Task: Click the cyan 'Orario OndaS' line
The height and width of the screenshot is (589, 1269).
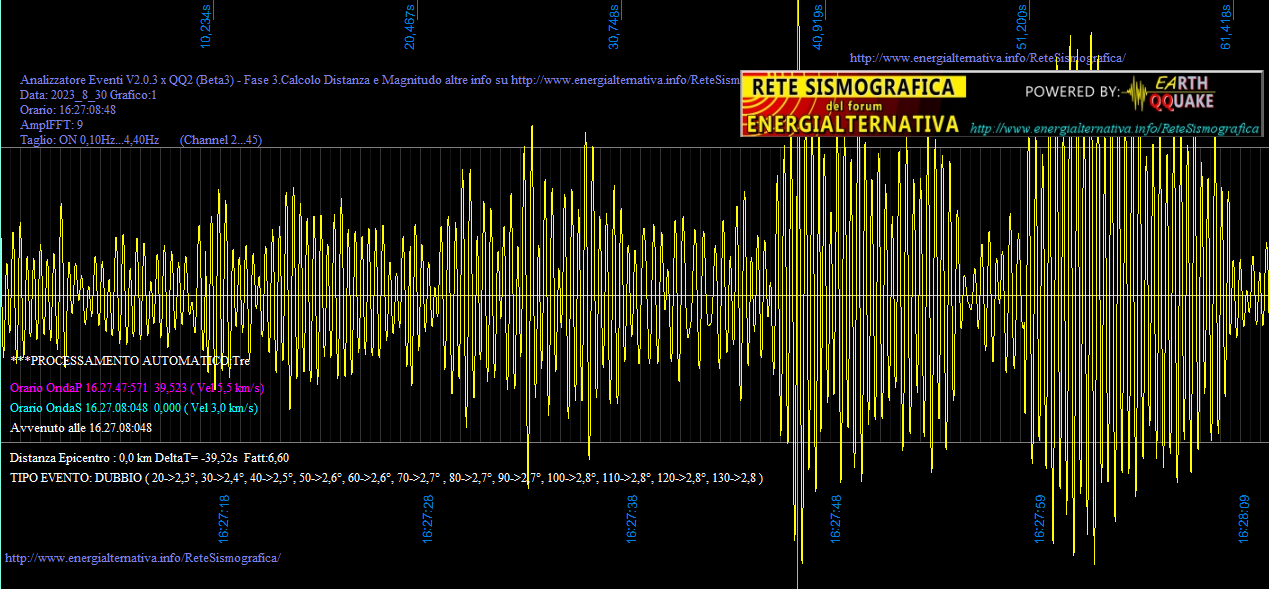Action: [x=134, y=408]
